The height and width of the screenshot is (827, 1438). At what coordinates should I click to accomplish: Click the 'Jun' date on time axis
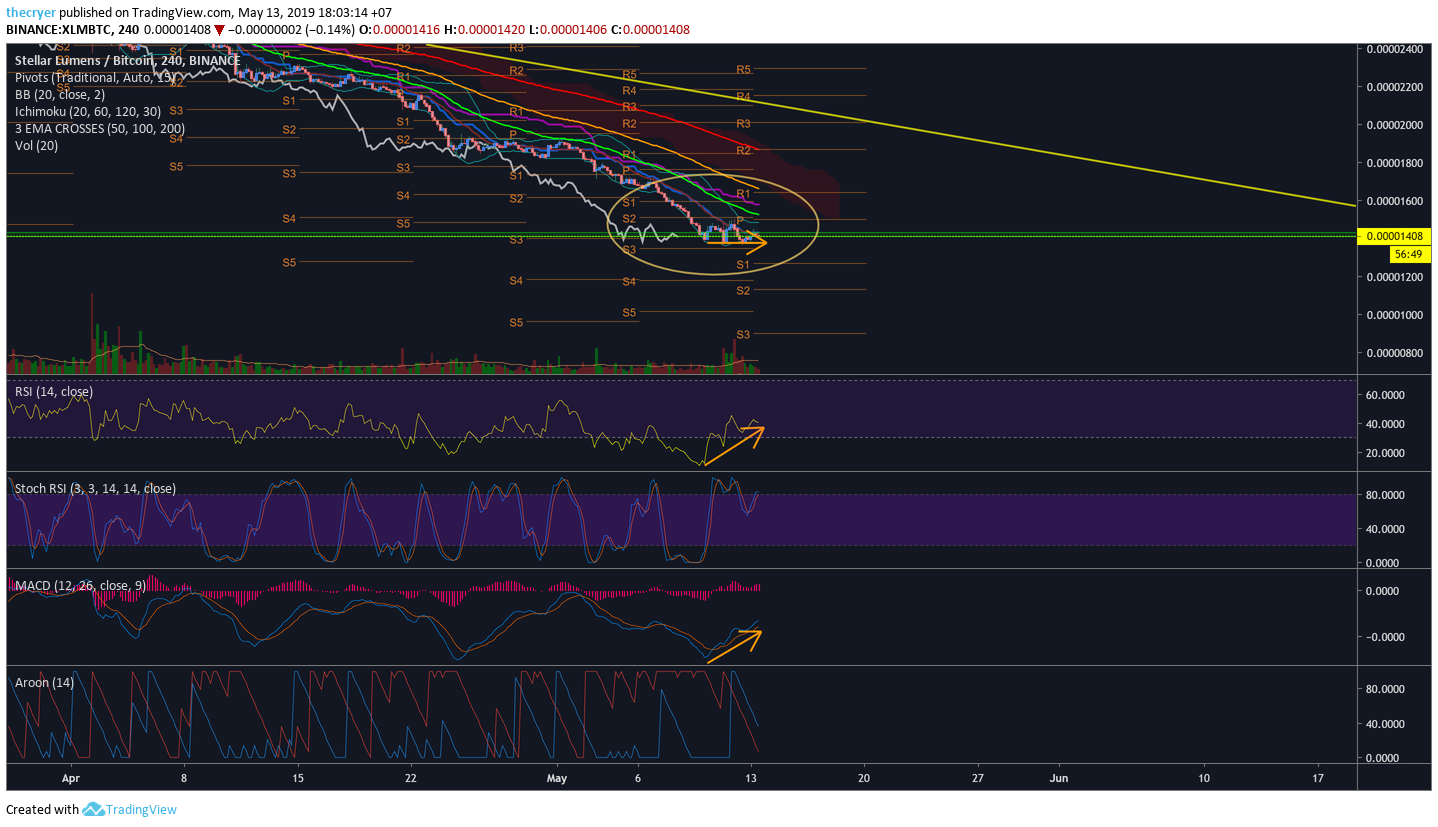point(1059,777)
